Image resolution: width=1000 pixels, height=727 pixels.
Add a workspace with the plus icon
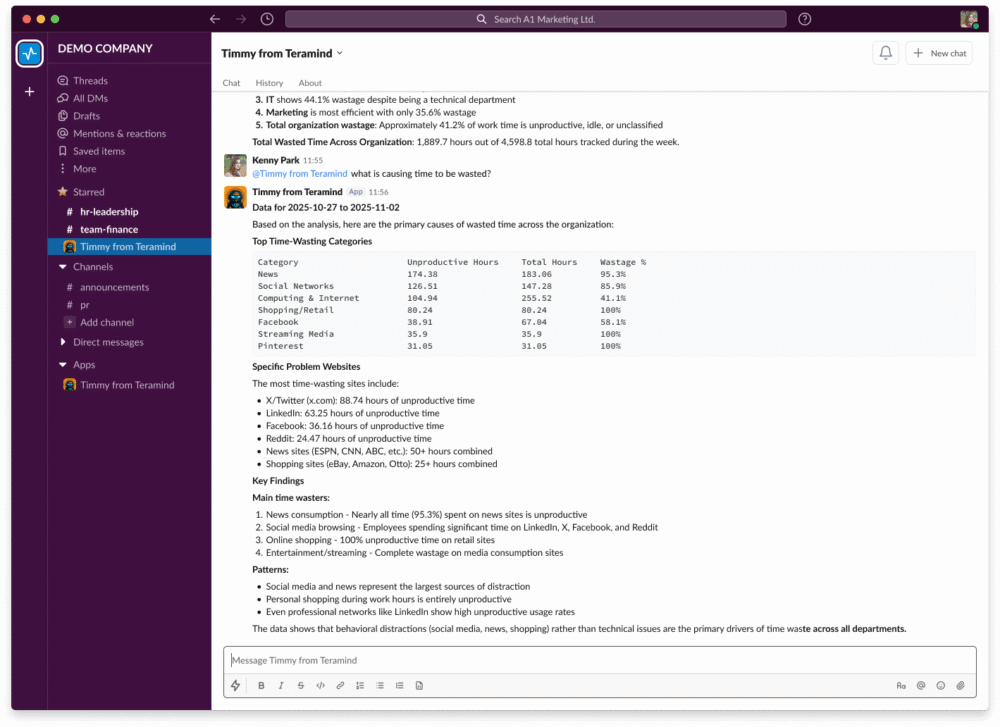point(29,92)
